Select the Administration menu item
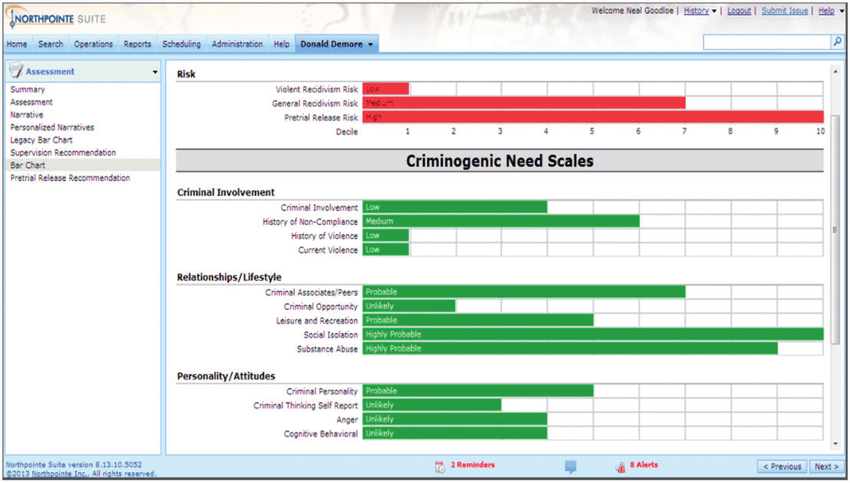This screenshot has width=850, height=483. (x=237, y=45)
